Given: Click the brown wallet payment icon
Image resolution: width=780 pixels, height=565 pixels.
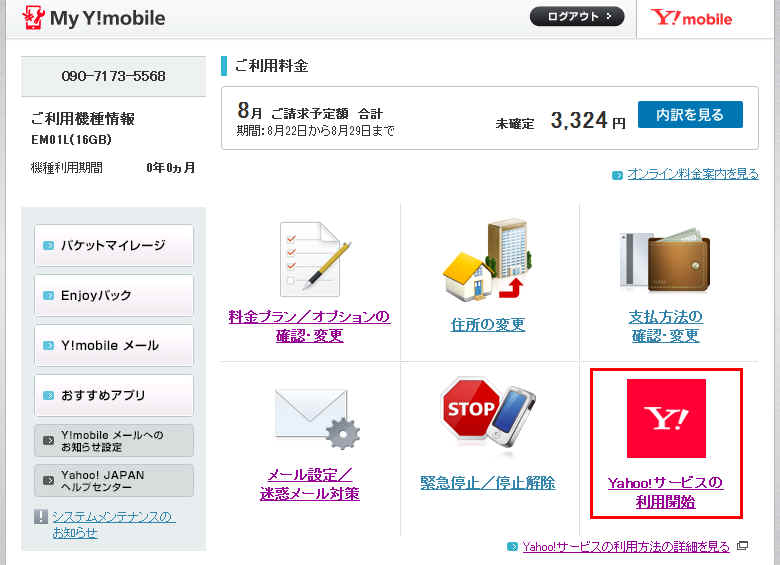Looking at the screenshot, I should click(x=666, y=261).
